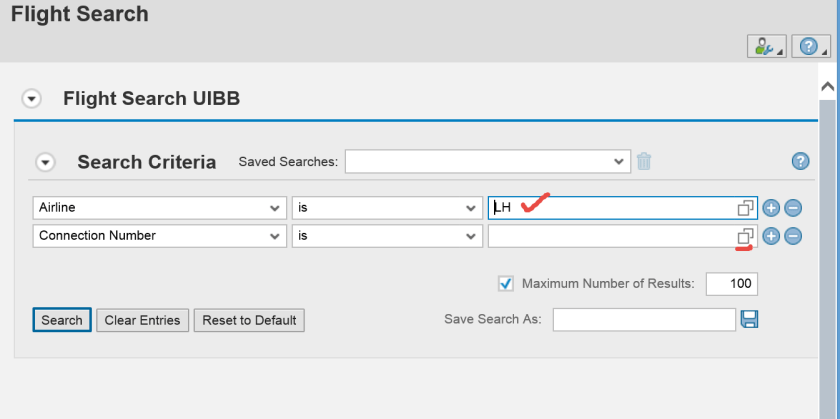Remove the Airline criterion row
This screenshot has height=419, width=840.
pos(792,208)
